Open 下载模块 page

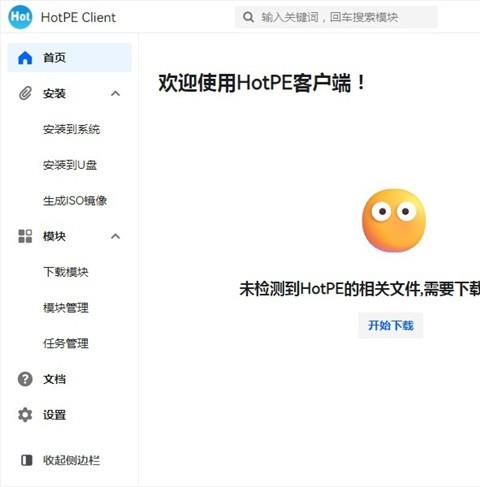[x=66, y=272]
